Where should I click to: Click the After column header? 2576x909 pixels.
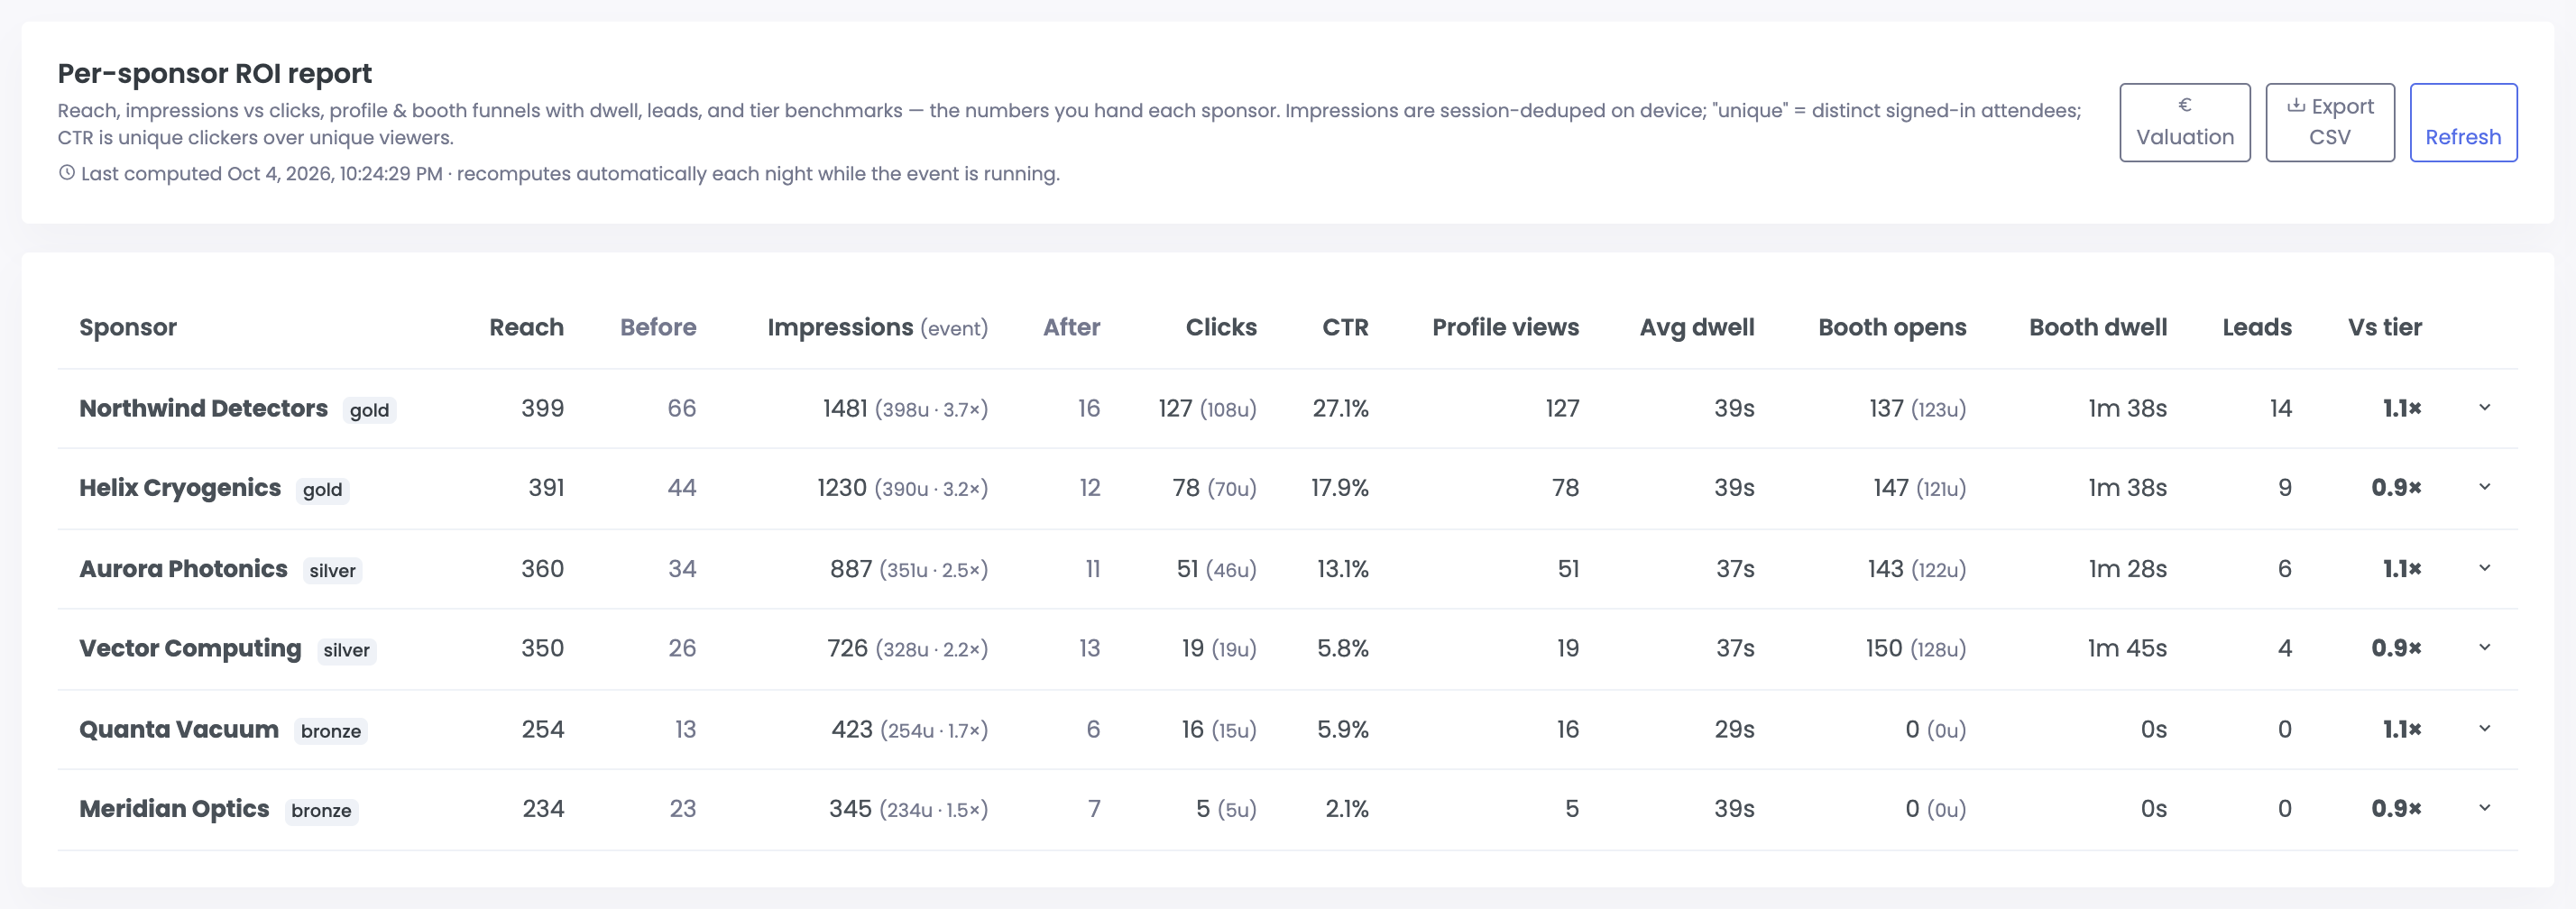point(1071,327)
